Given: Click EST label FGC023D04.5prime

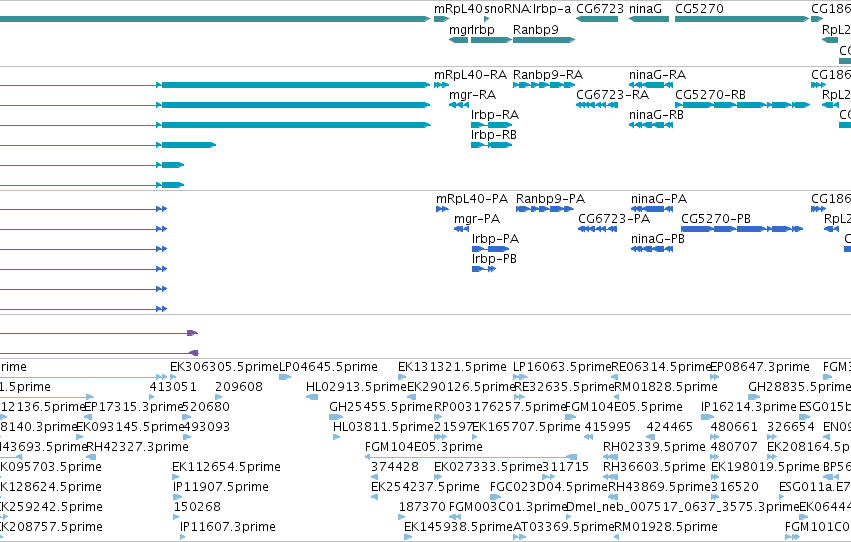Looking at the screenshot, I should (549, 487).
